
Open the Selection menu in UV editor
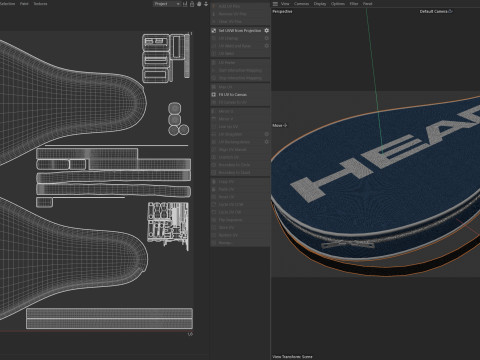coord(7,4)
